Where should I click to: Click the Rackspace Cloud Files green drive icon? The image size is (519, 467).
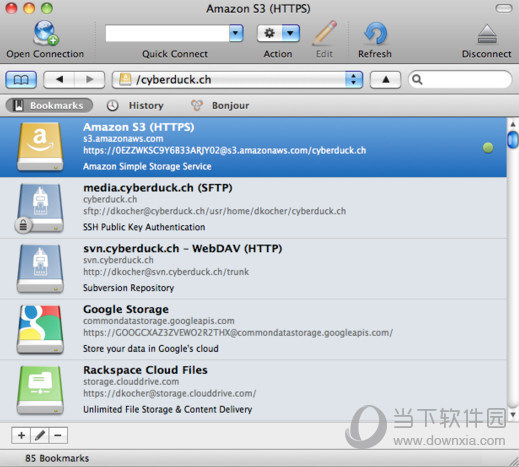(40, 390)
